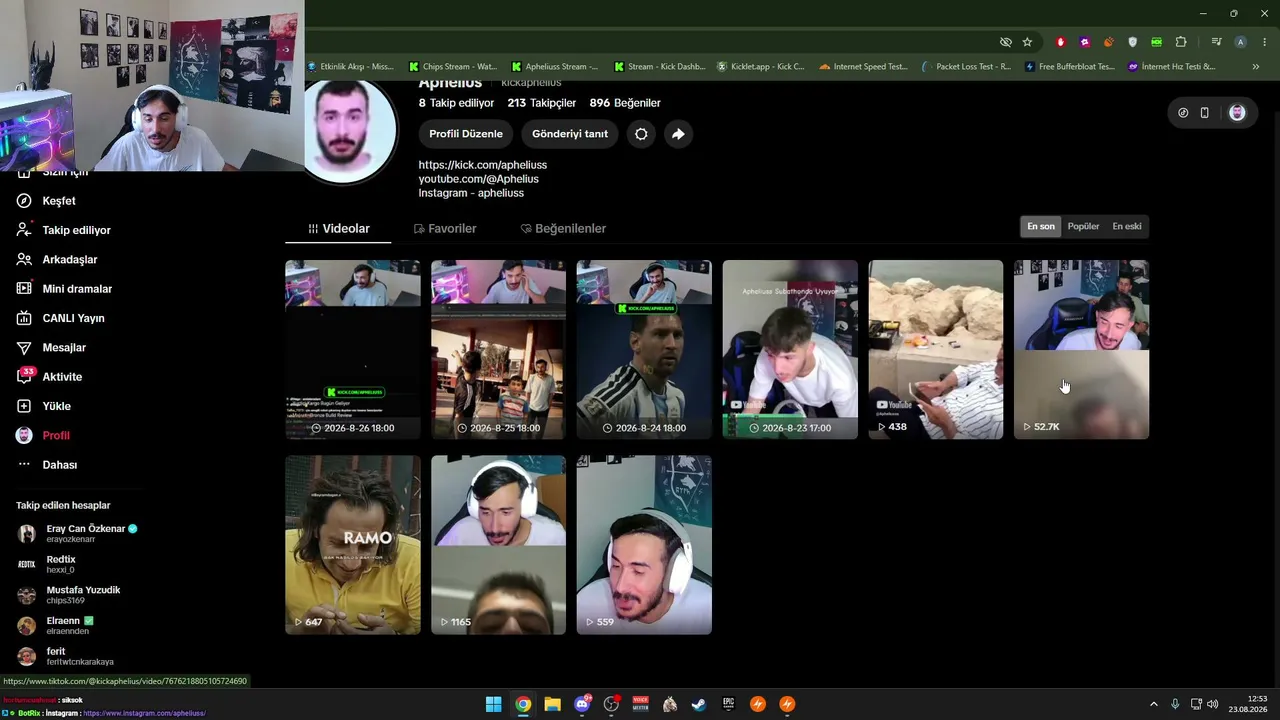1280x720 pixels.
Task: Open the Apheliuss Stream bookmark
Action: [555, 67]
